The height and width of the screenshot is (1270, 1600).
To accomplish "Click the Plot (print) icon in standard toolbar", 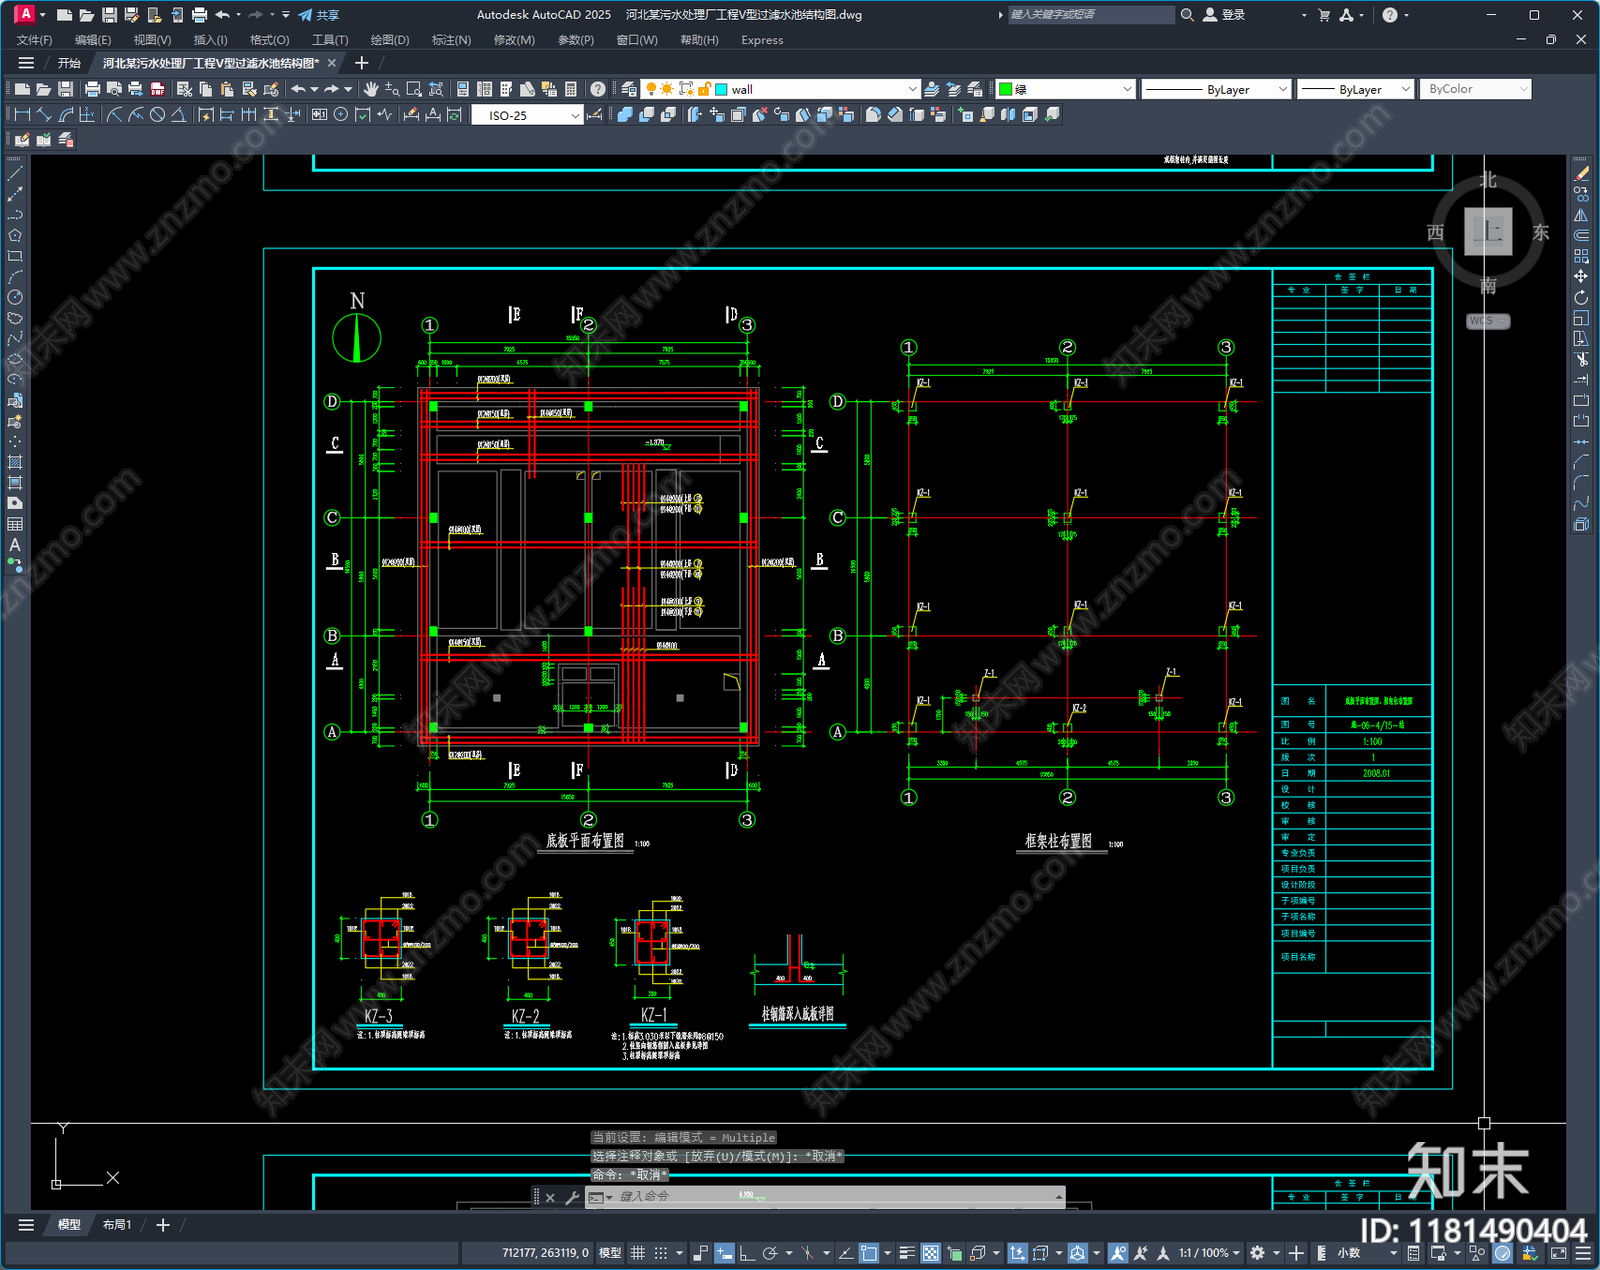I will tap(92, 89).
